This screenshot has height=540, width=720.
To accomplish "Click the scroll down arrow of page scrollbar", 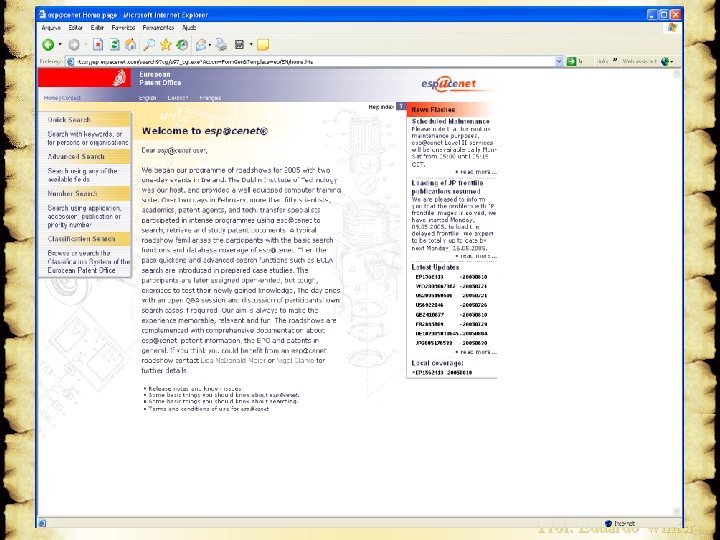I will (x=676, y=511).
